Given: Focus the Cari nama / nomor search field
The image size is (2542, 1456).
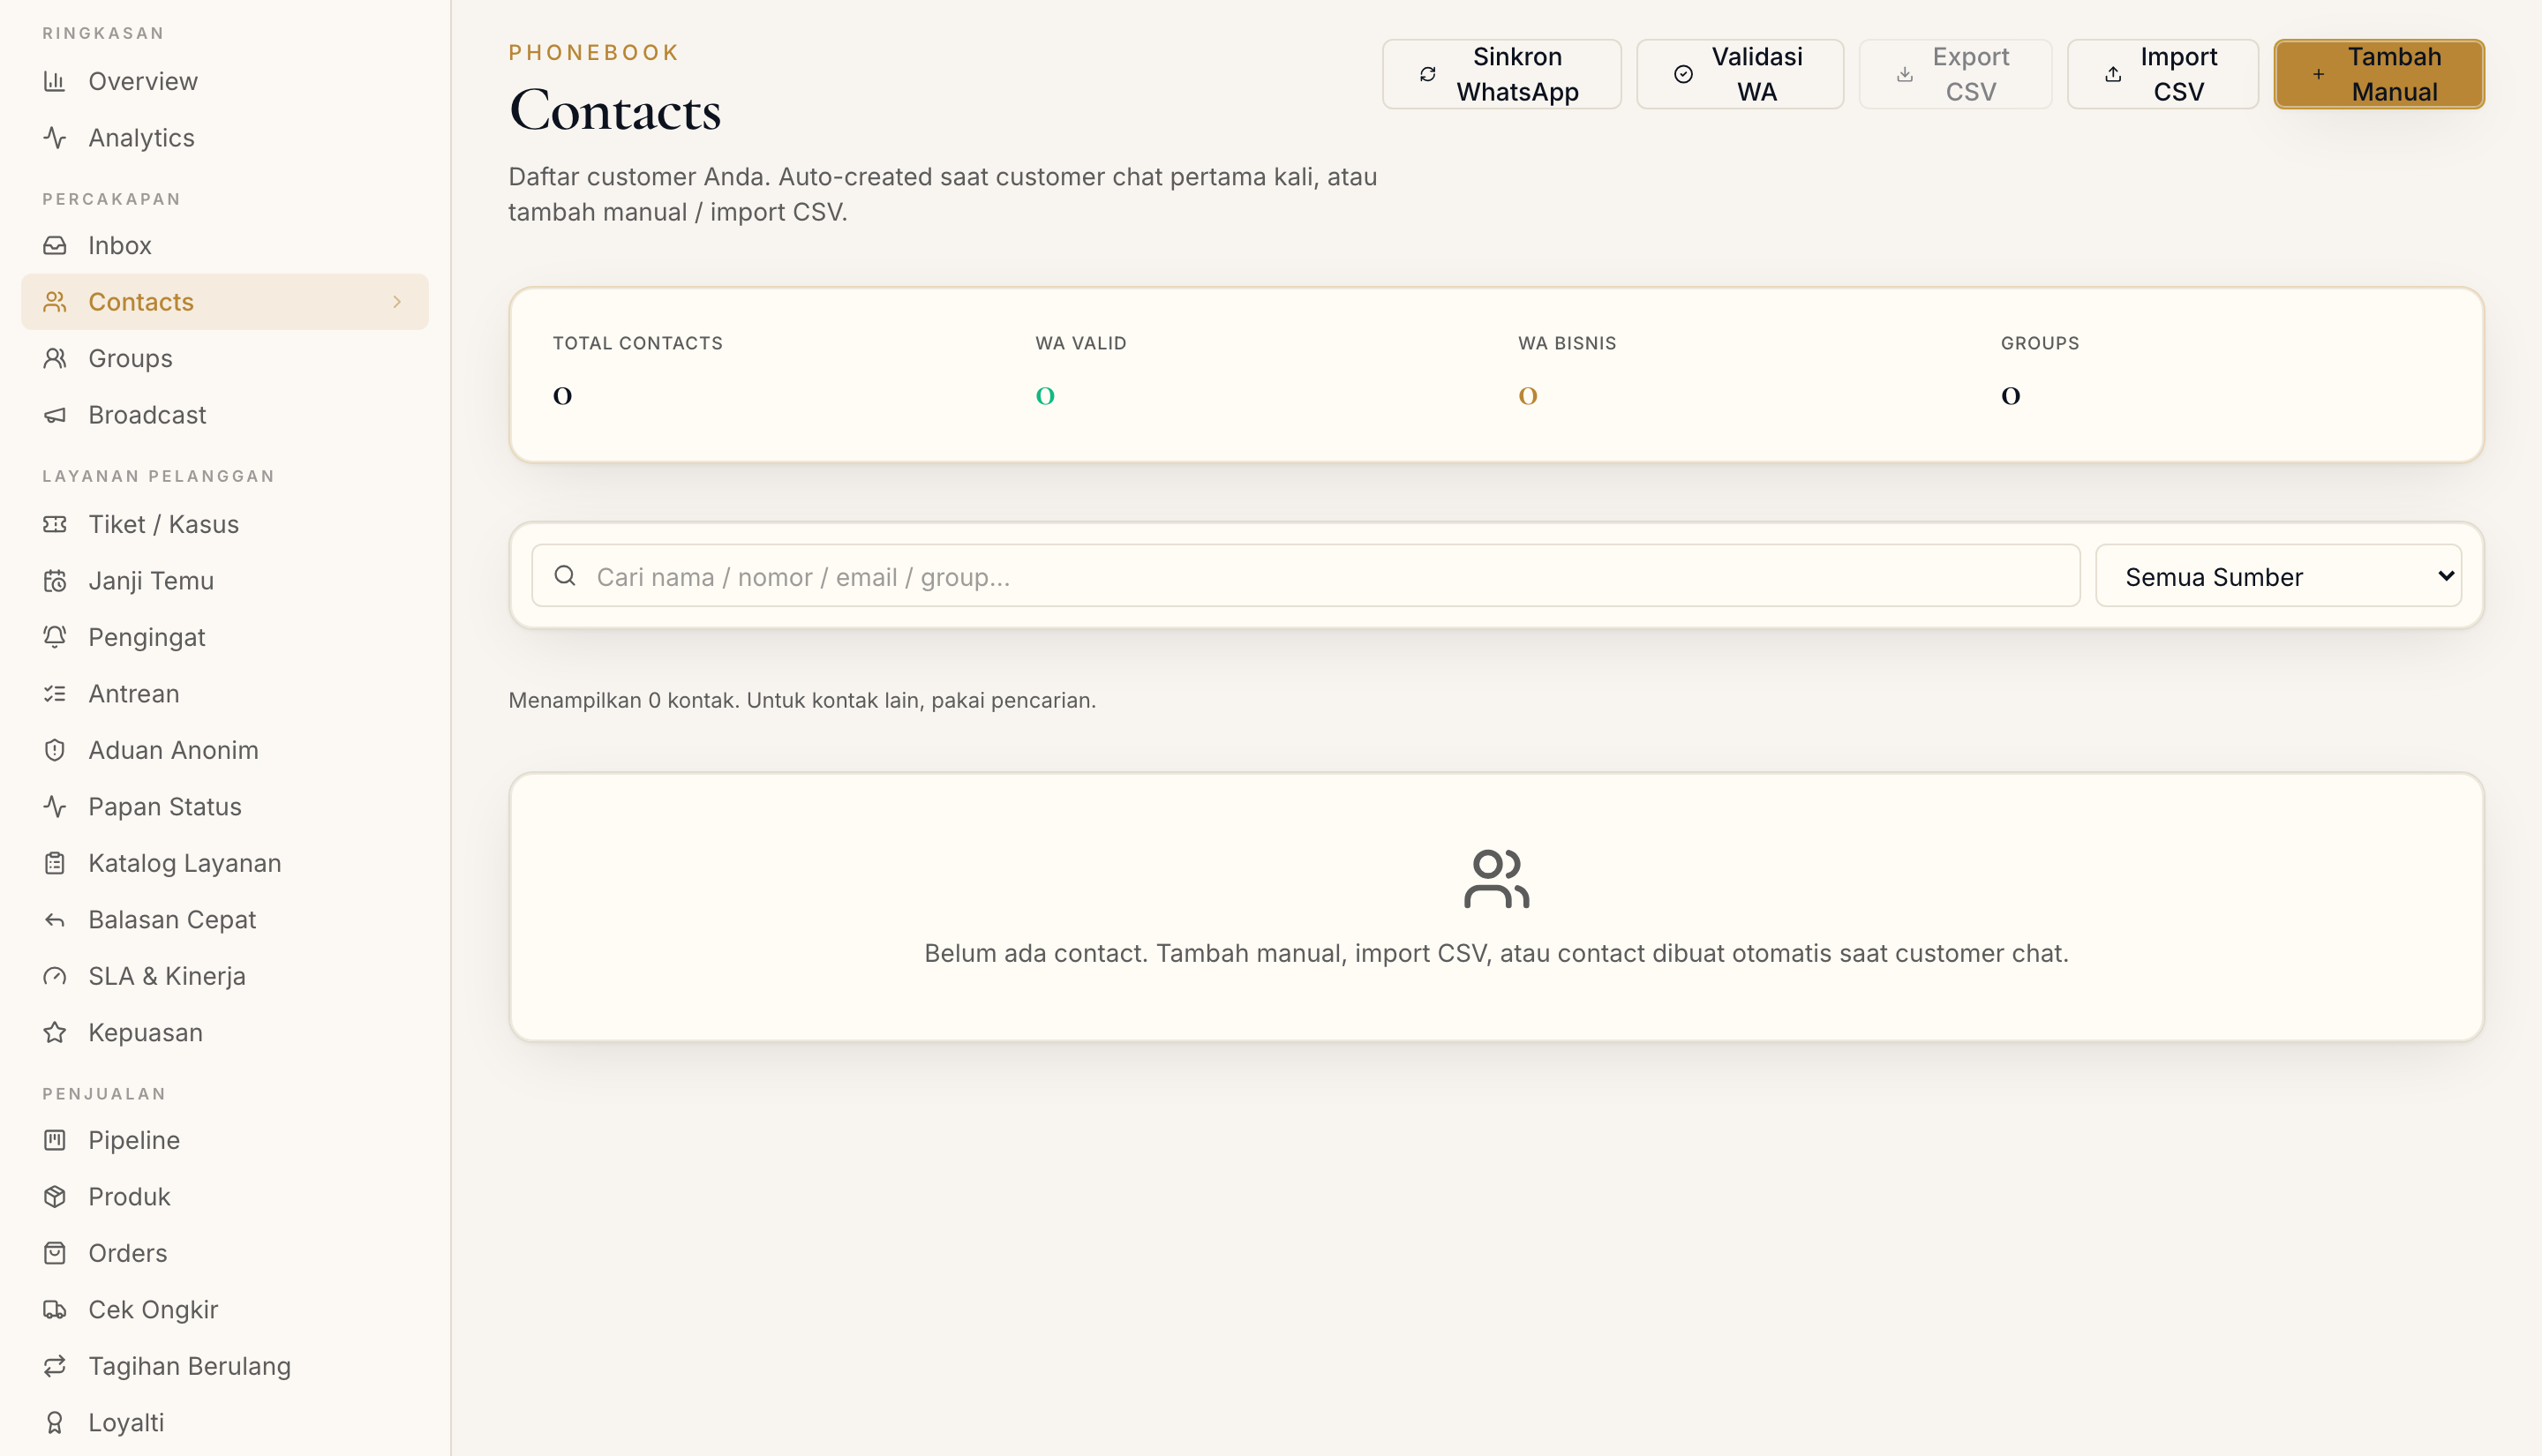Looking at the screenshot, I should coord(1306,576).
